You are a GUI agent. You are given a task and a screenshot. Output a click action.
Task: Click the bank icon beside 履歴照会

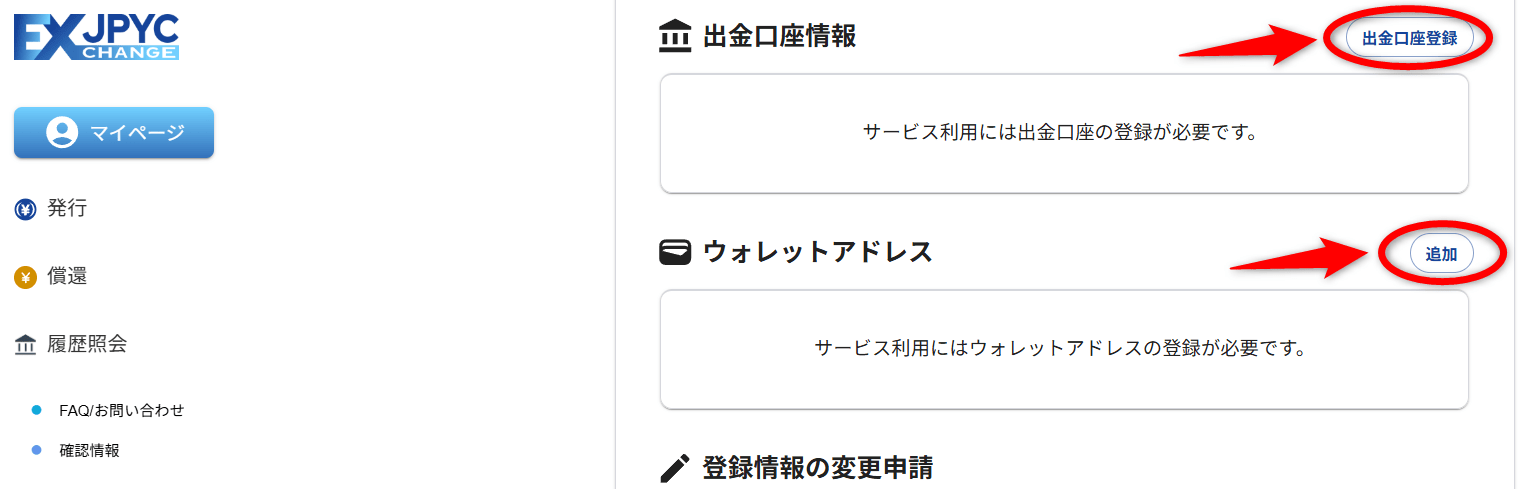26,346
